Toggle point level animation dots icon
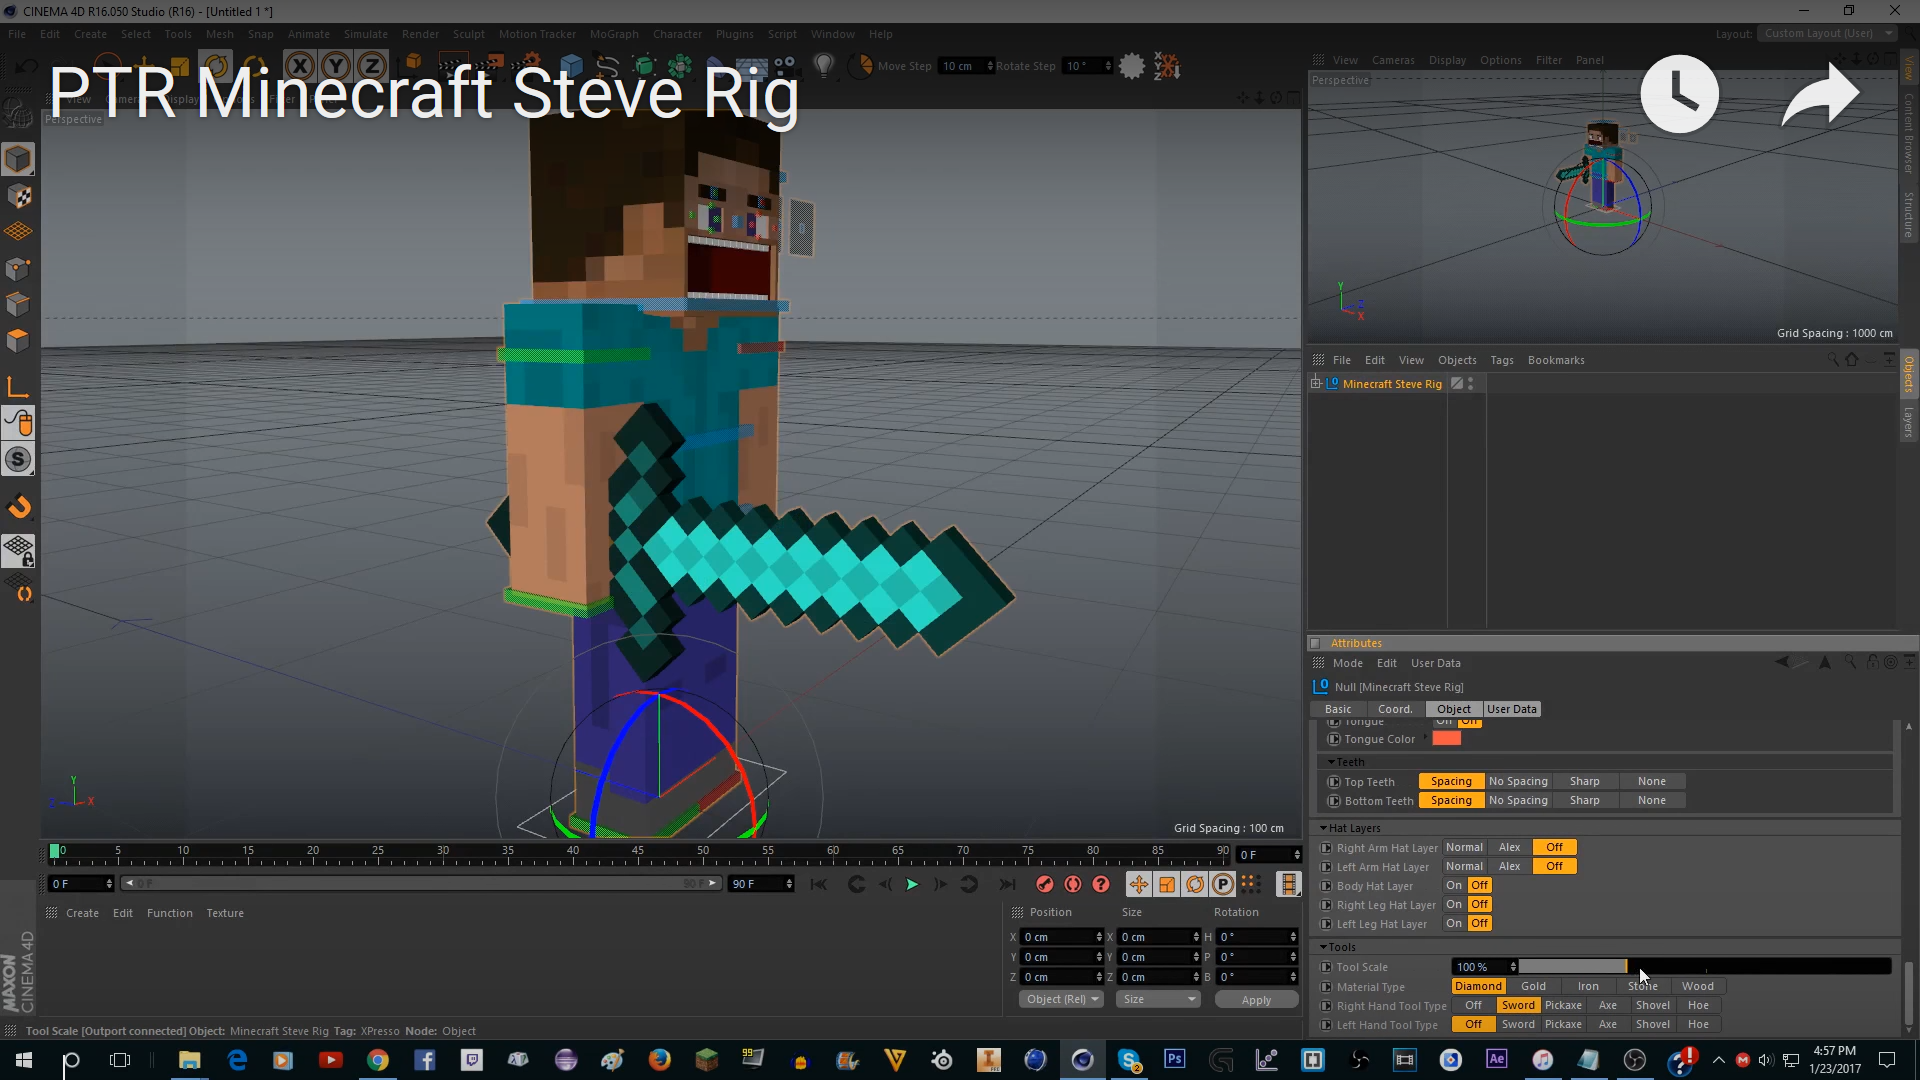Viewport: 1920px width, 1080px height. click(1250, 884)
